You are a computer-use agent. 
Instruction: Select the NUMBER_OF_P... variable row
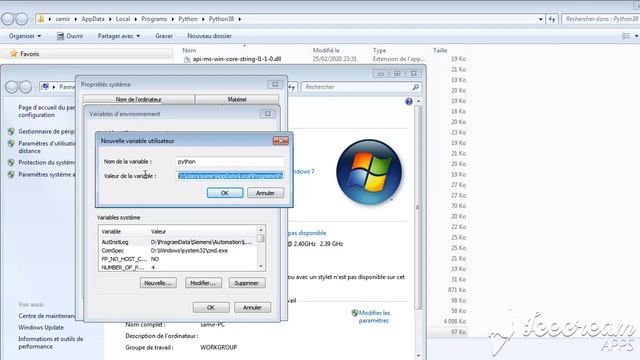(x=178, y=267)
